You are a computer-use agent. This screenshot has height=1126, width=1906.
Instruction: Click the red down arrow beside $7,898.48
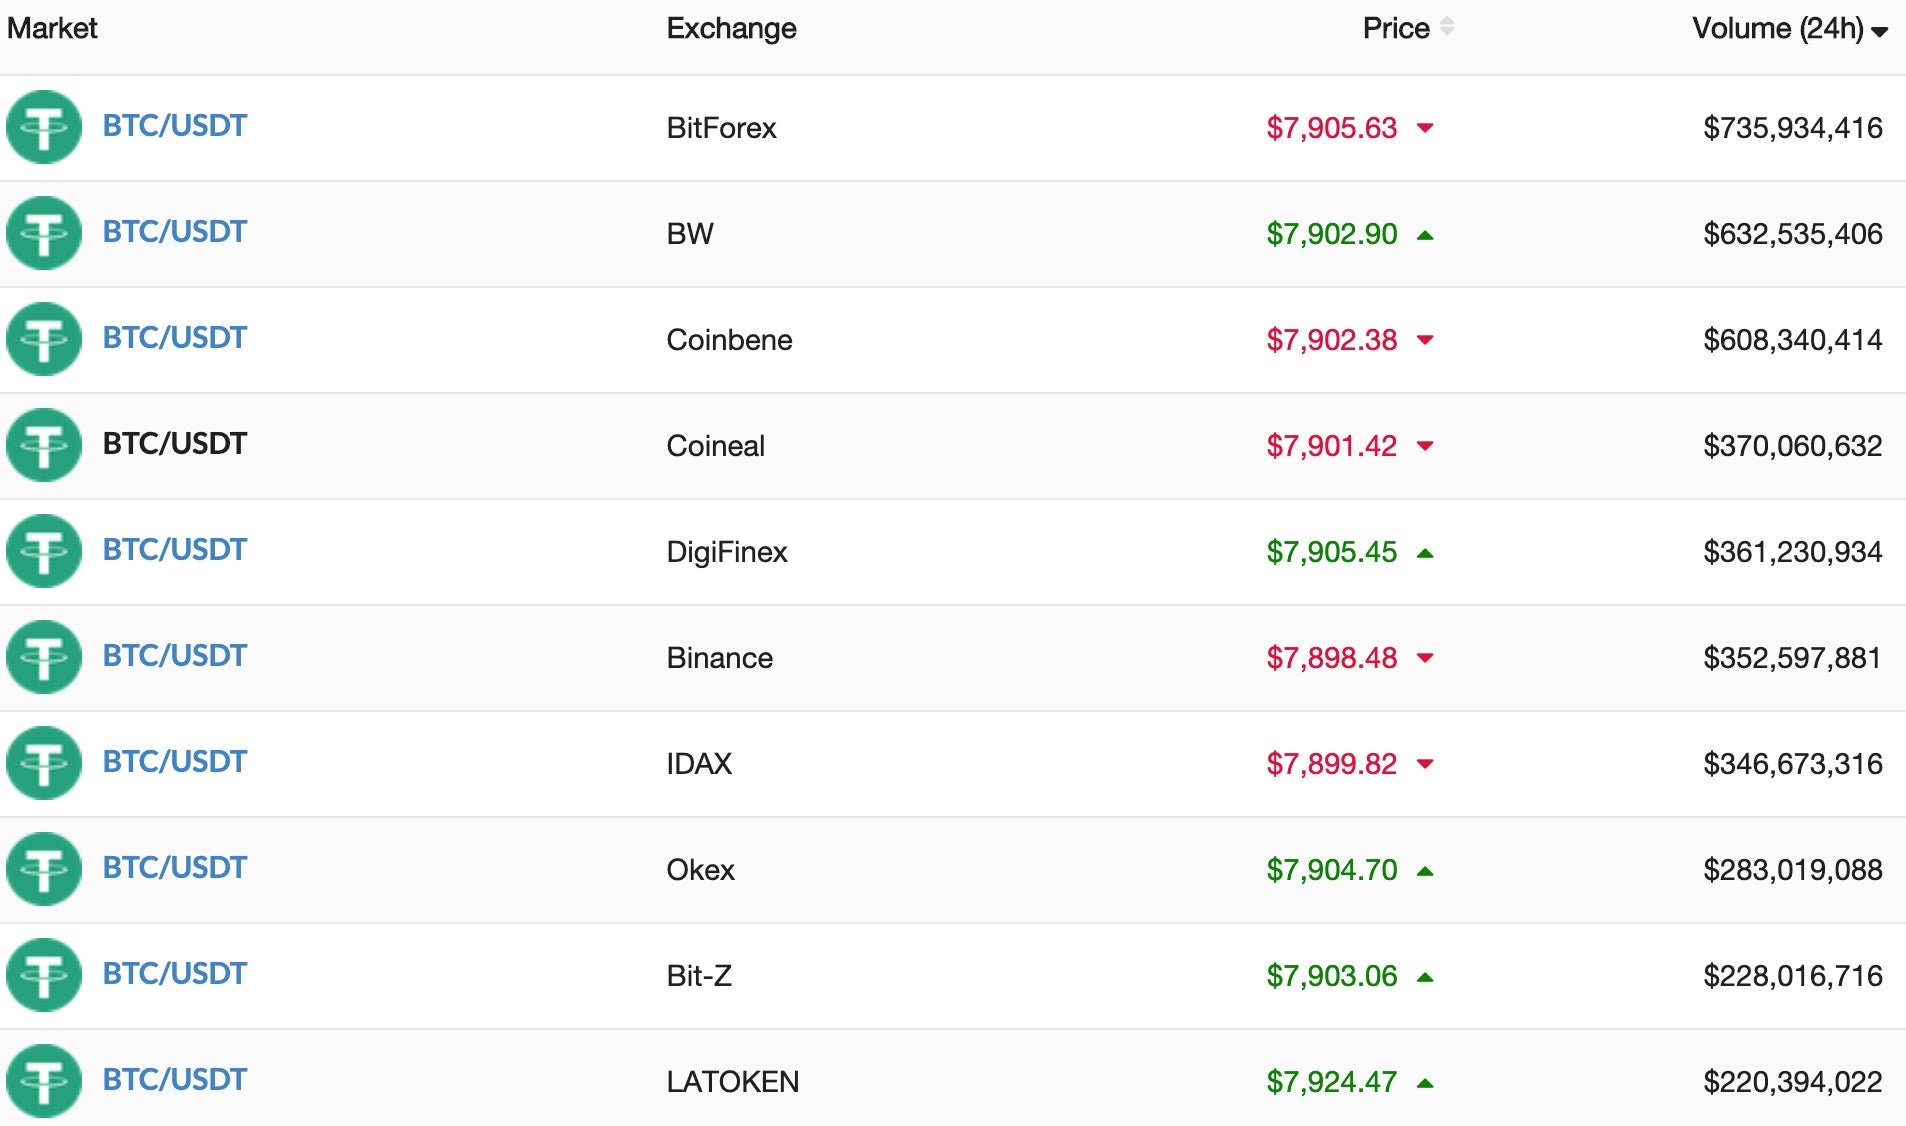pos(1425,658)
